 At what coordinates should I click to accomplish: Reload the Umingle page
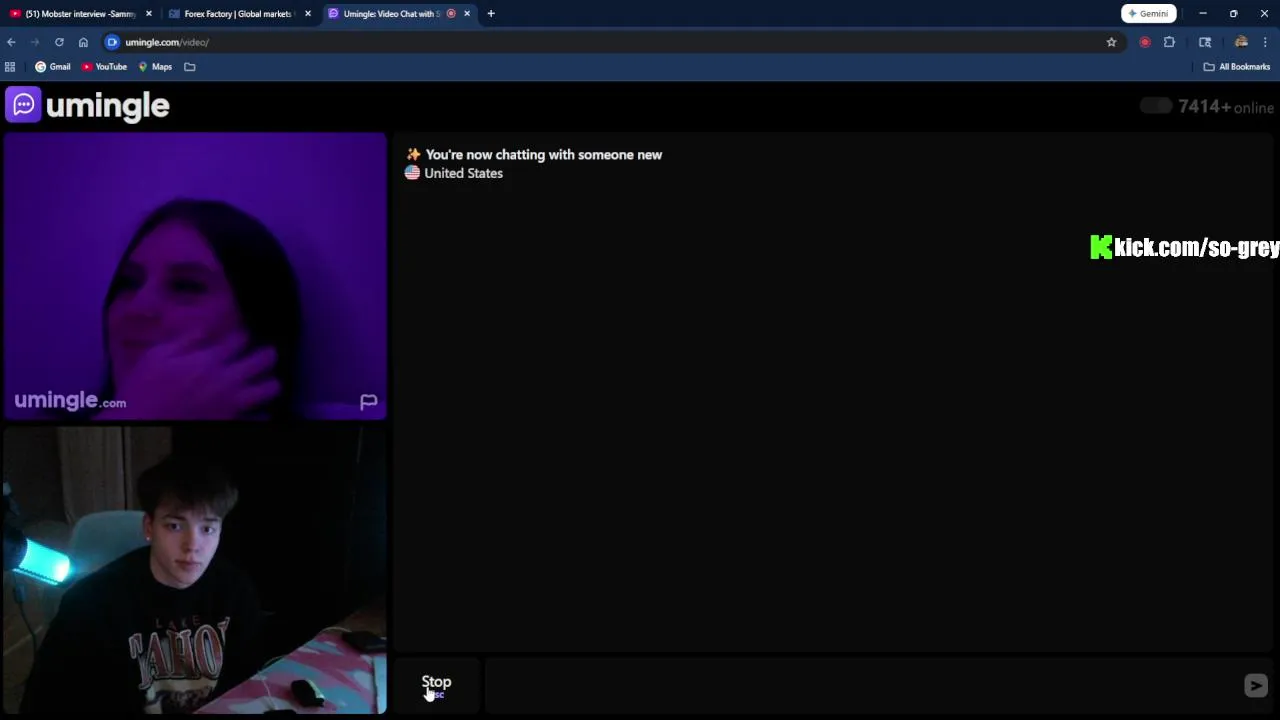[59, 42]
